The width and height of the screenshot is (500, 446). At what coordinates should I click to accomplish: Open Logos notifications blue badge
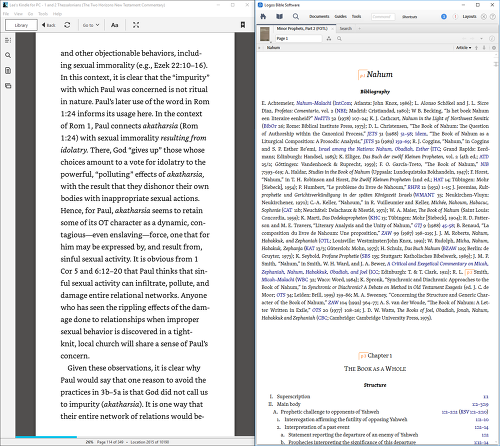[x=444, y=16]
